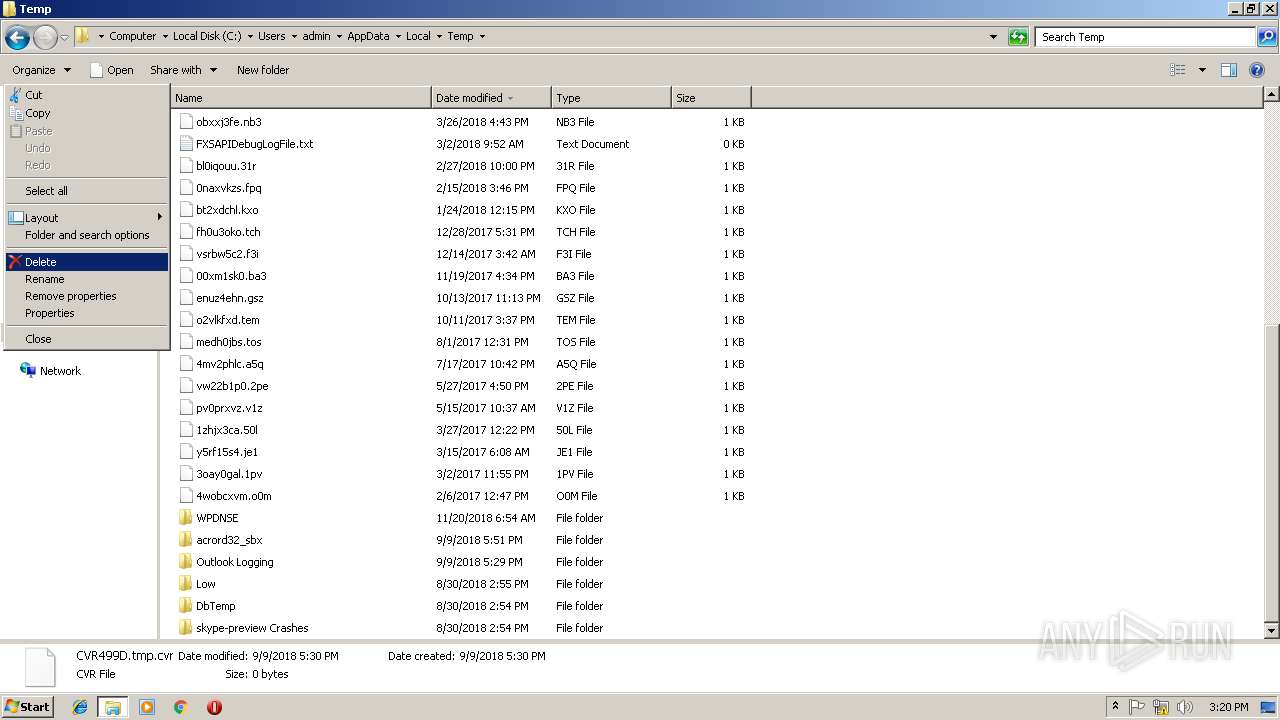Sort by Type column header
Screen dimensions: 1280x720
coord(611,98)
